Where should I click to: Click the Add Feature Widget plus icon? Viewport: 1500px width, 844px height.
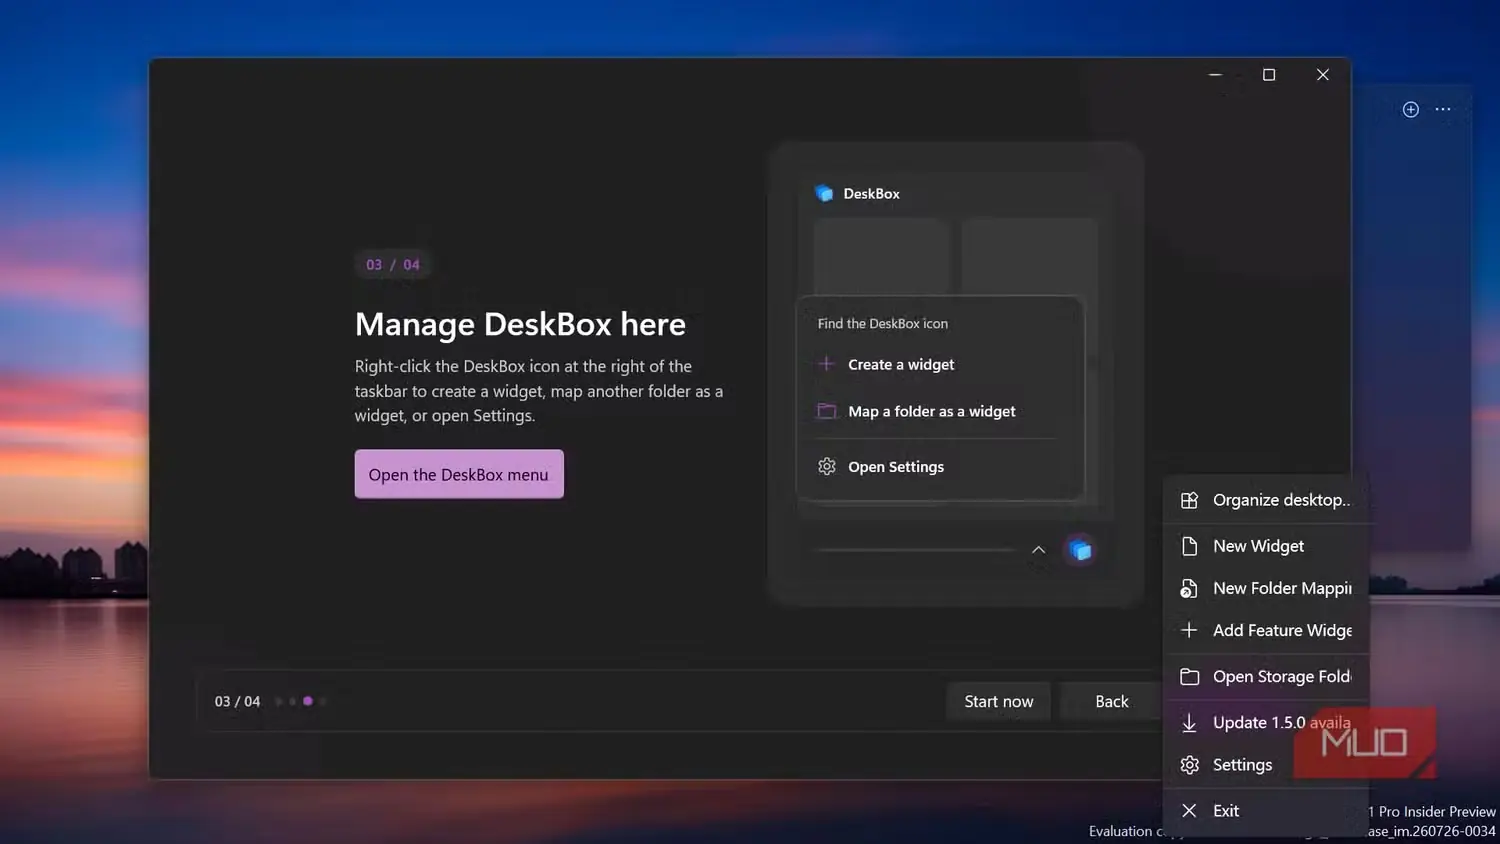point(1189,630)
